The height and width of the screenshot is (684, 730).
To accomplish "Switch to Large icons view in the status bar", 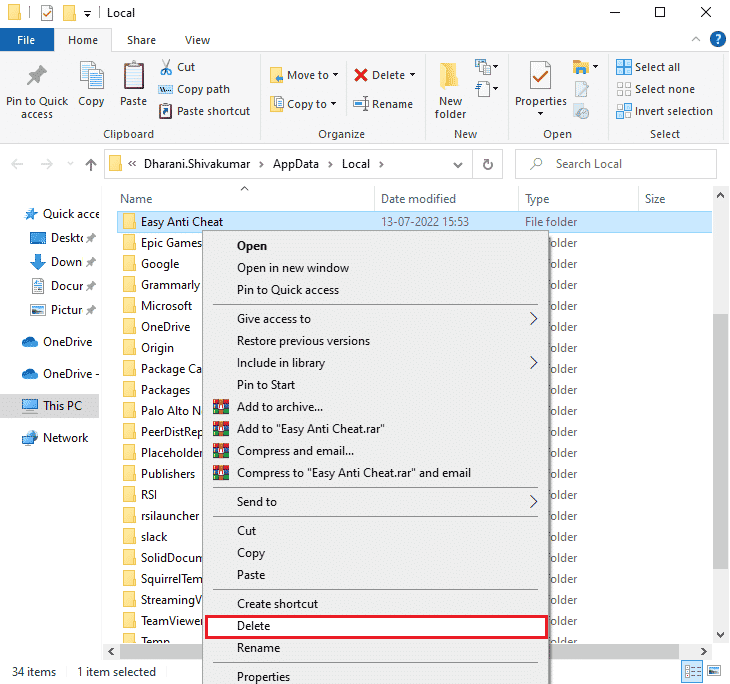I will [714, 671].
